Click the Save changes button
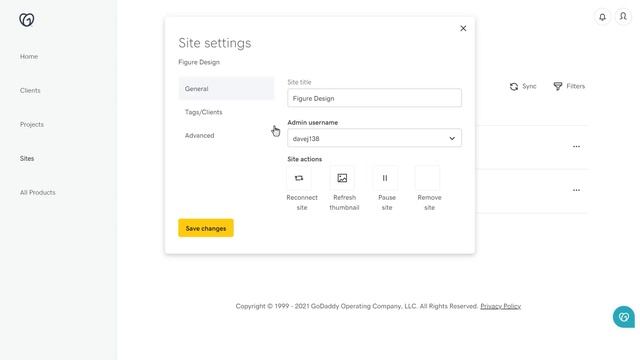This screenshot has height=360, width=640. [x=206, y=228]
